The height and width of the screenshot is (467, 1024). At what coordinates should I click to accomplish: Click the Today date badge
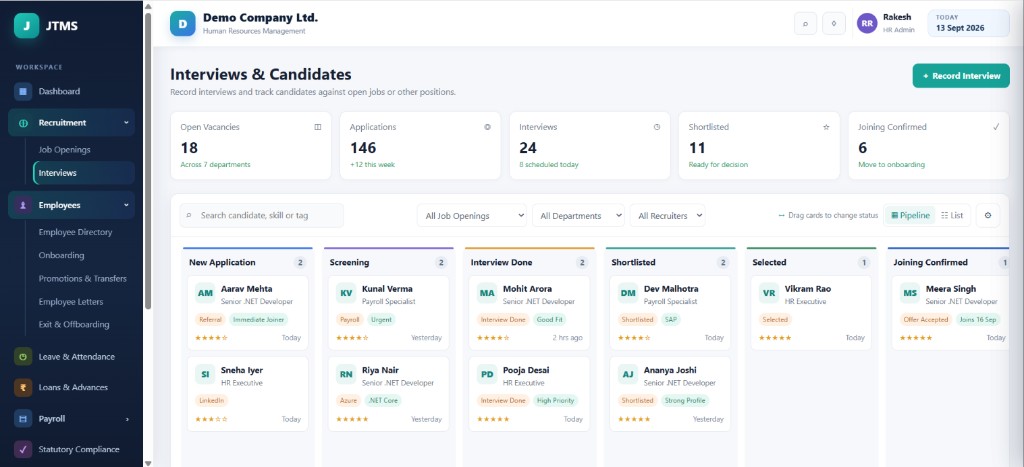click(x=968, y=24)
